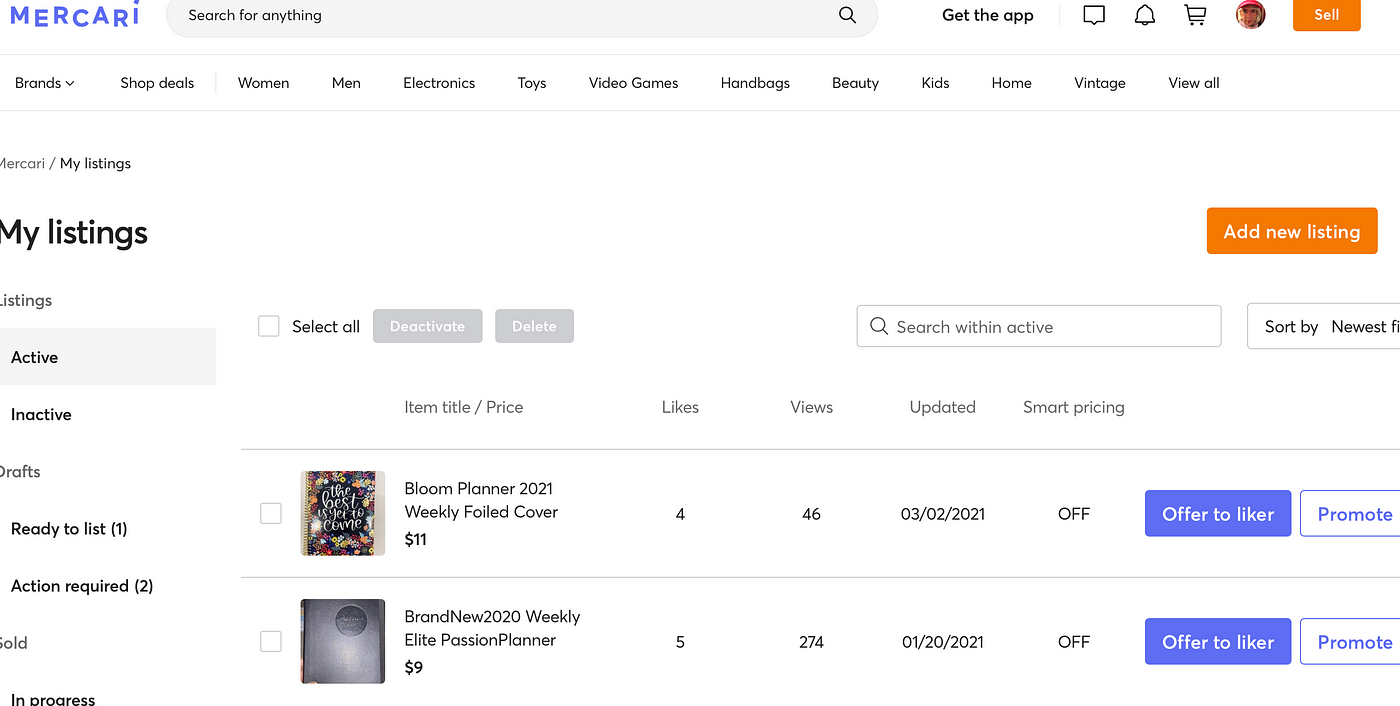Open the Women category
The width and height of the screenshot is (1400, 706).
click(263, 83)
